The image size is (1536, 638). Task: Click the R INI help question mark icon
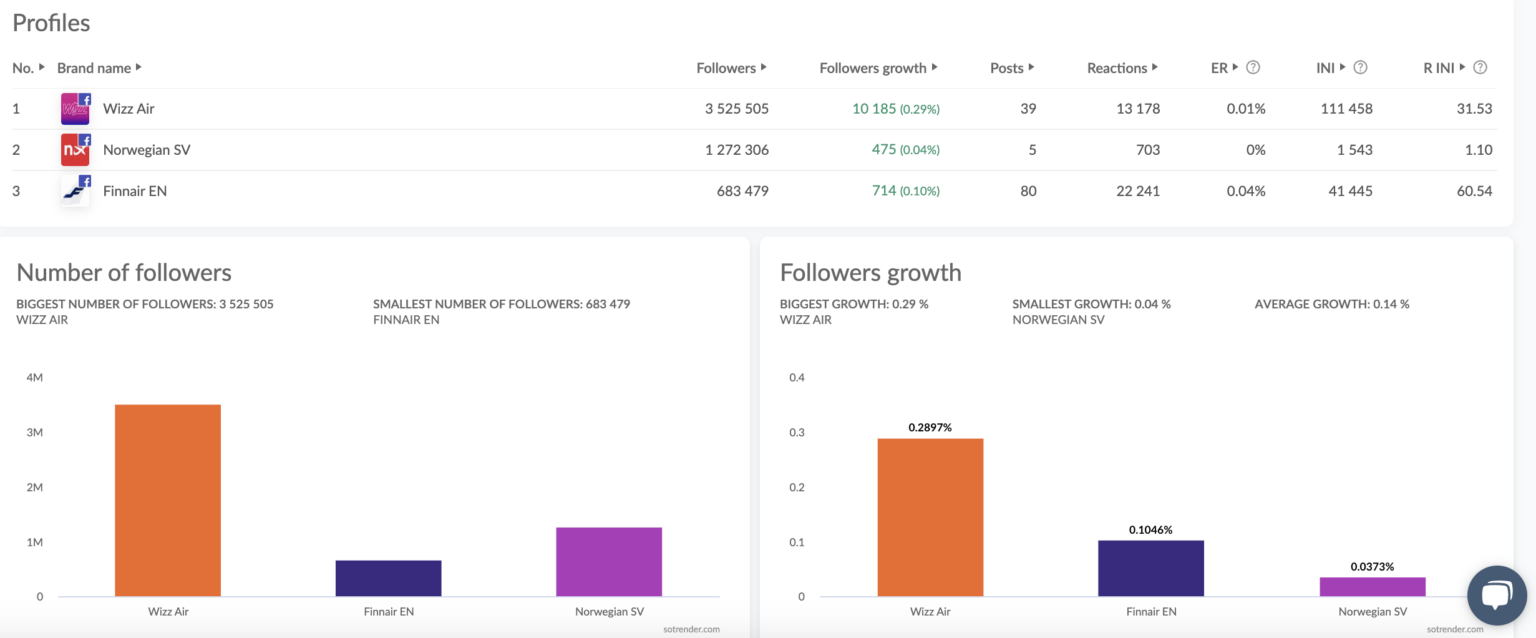pos(1480,68)
